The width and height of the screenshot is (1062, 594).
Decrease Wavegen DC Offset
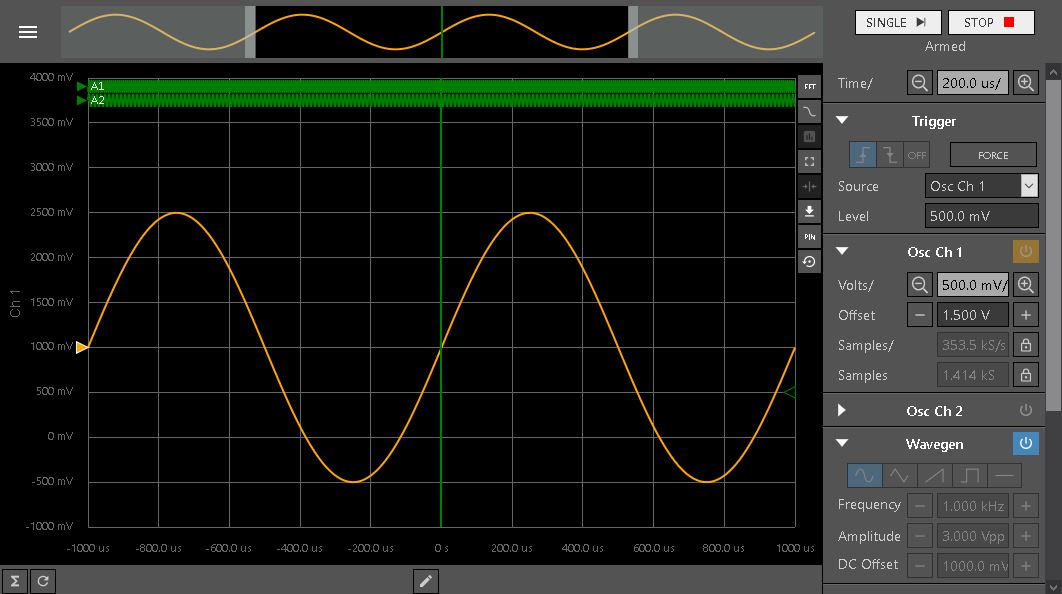pos(920,566)
